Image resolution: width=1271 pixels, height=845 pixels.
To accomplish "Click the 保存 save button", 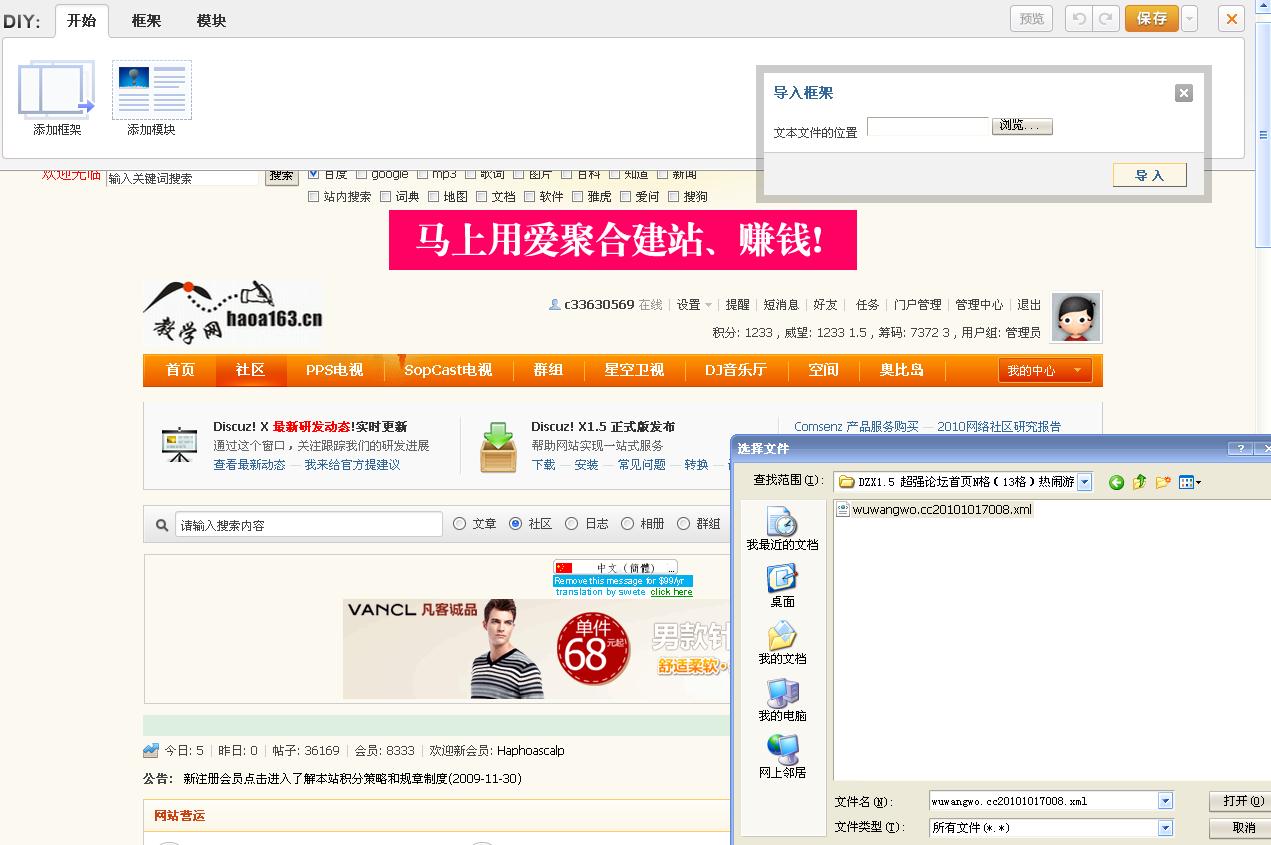I will tap(1152, 19).
